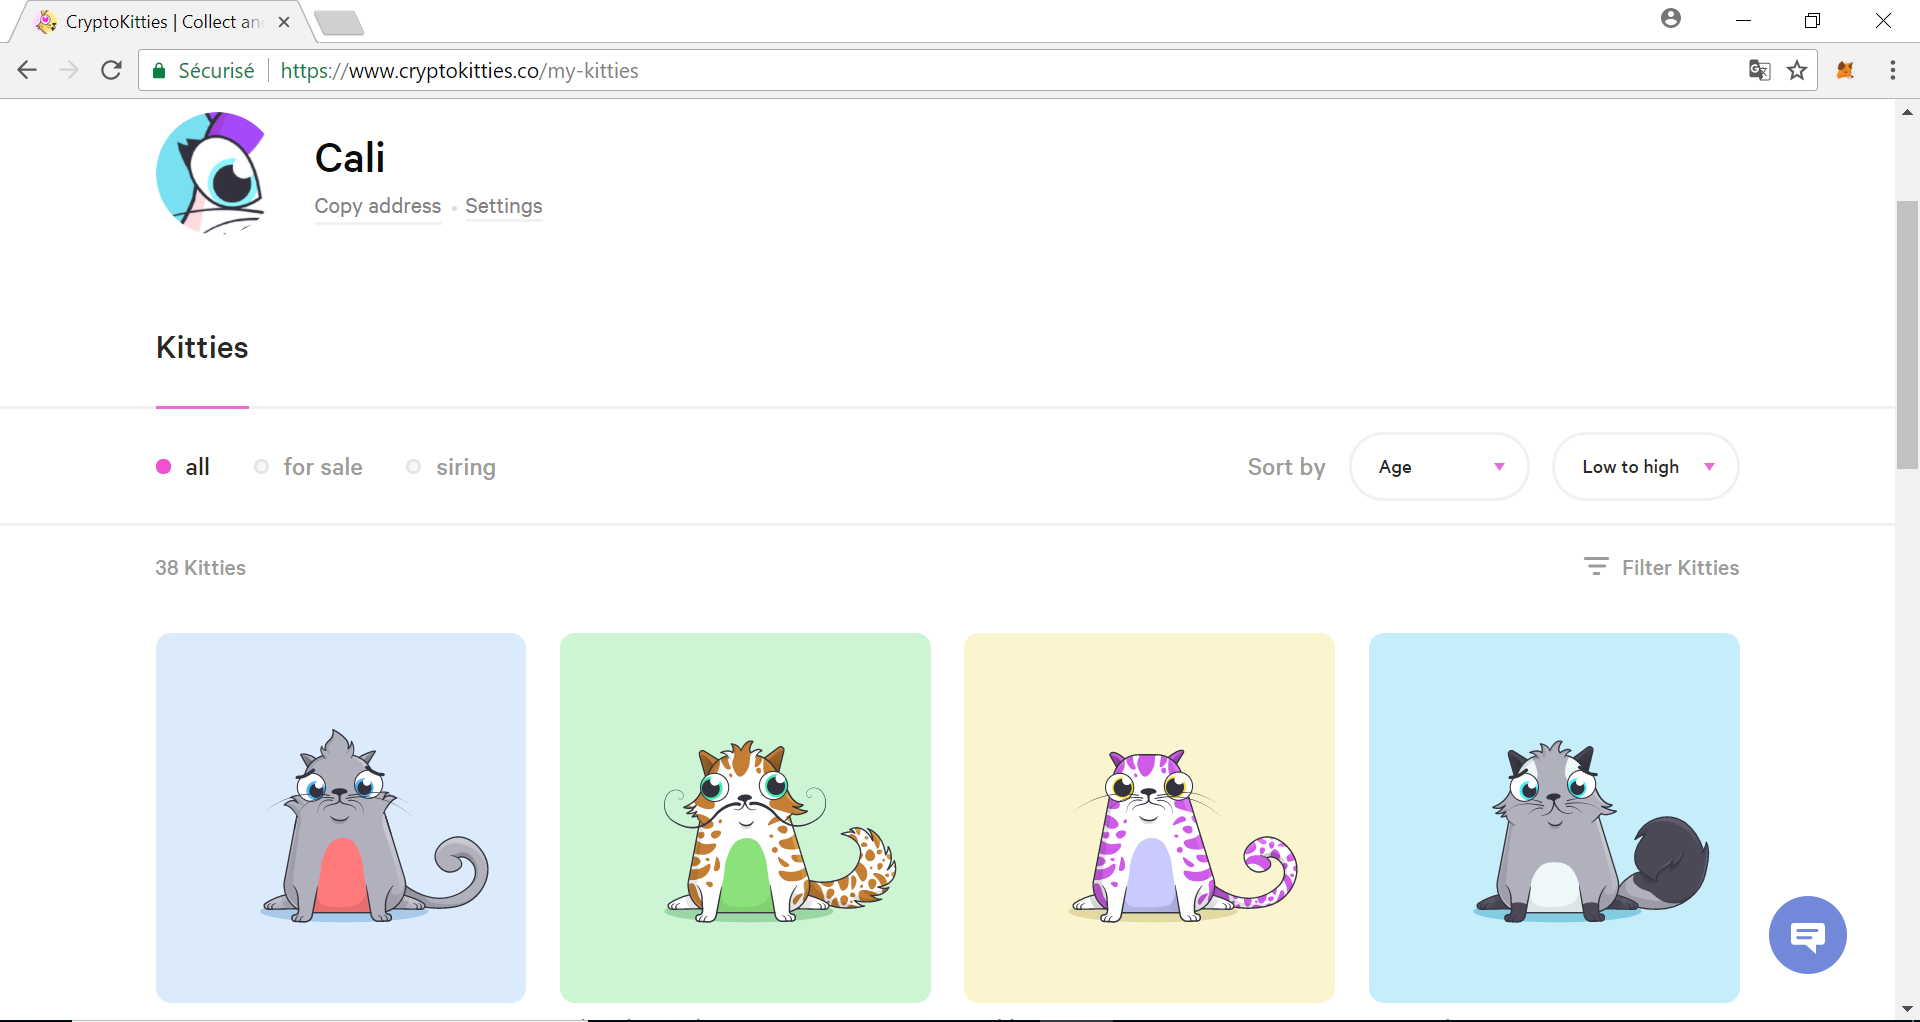Viewport: 1920px width, 1022px height.
Task: Minimize the Chrome window
Action: click(x=1743, y=20)
